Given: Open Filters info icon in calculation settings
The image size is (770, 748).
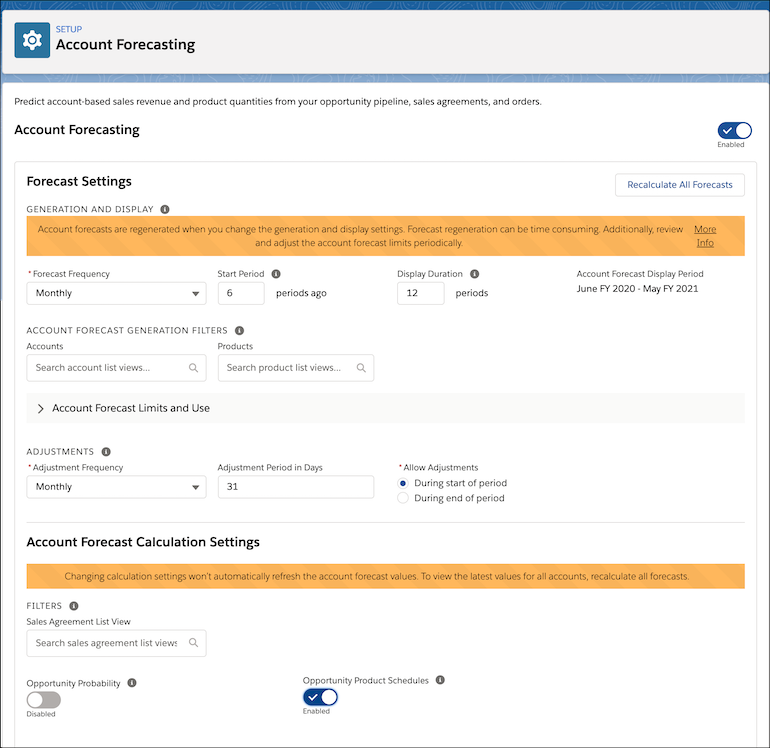Looking at the screenshot, I should 74,606.
